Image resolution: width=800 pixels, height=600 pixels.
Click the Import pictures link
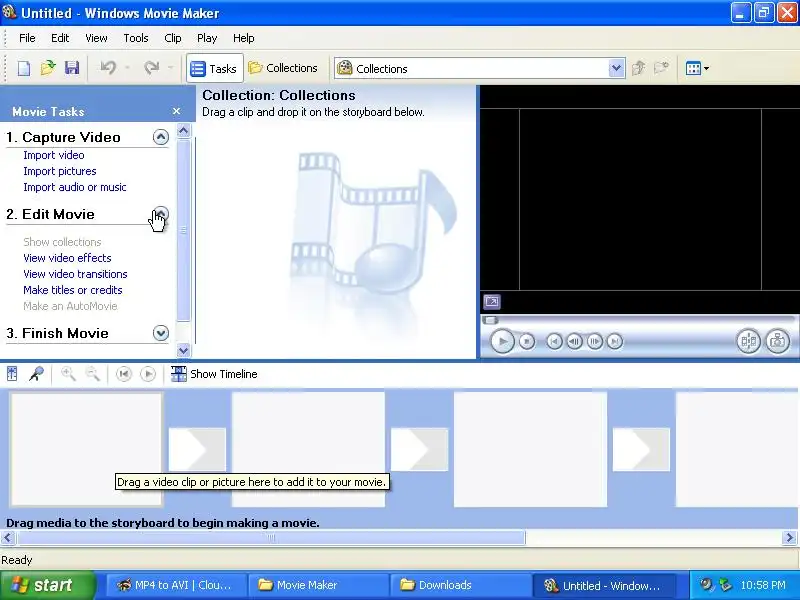tap(60, 171)
